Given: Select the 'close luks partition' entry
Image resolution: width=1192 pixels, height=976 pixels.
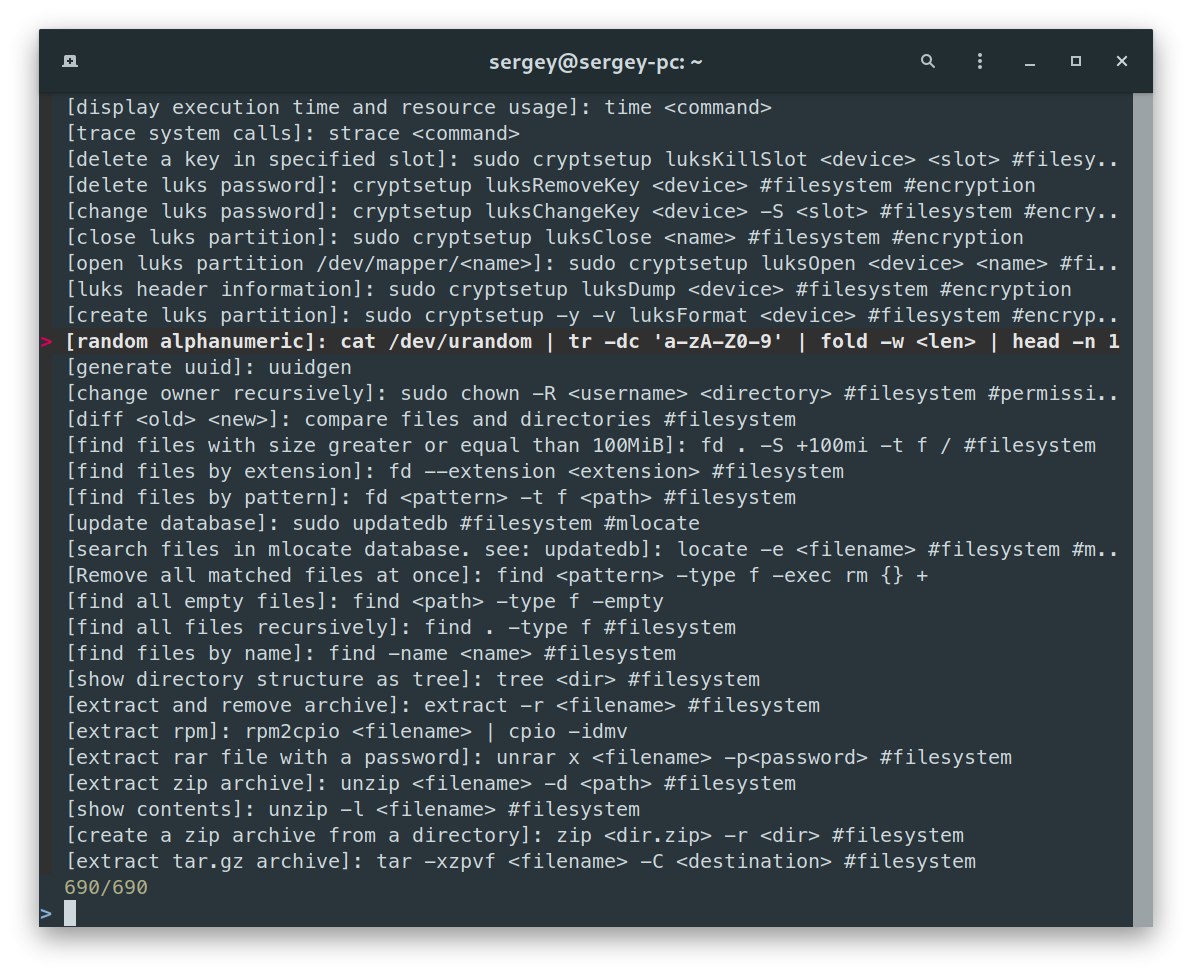Looking at the screenshot, I should 544,237.
